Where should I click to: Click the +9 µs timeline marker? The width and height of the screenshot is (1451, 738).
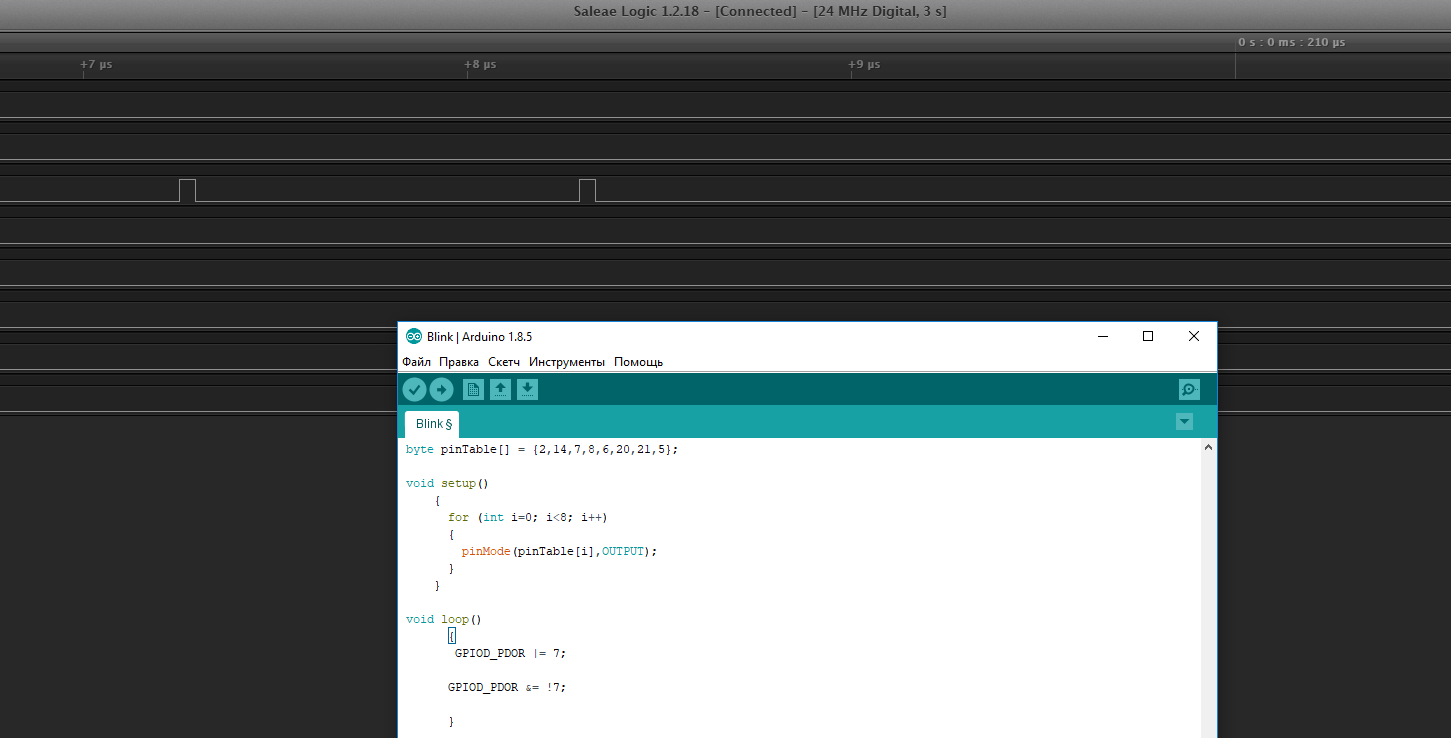pos(864,65)
